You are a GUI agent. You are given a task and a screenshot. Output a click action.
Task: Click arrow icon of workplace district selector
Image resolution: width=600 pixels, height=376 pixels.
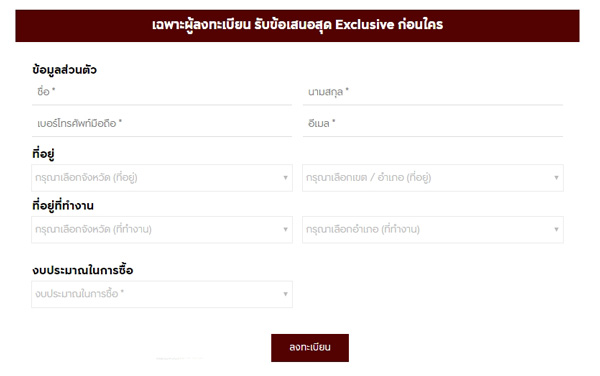(556, 229)
